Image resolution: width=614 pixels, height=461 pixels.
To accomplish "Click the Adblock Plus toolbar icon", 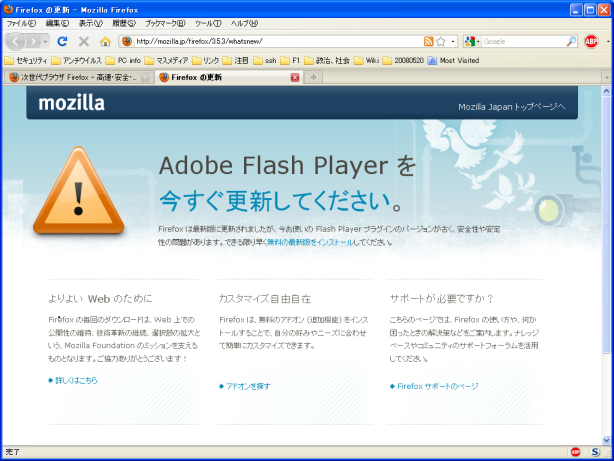I will pyautogui.click(x=591, y=41).
